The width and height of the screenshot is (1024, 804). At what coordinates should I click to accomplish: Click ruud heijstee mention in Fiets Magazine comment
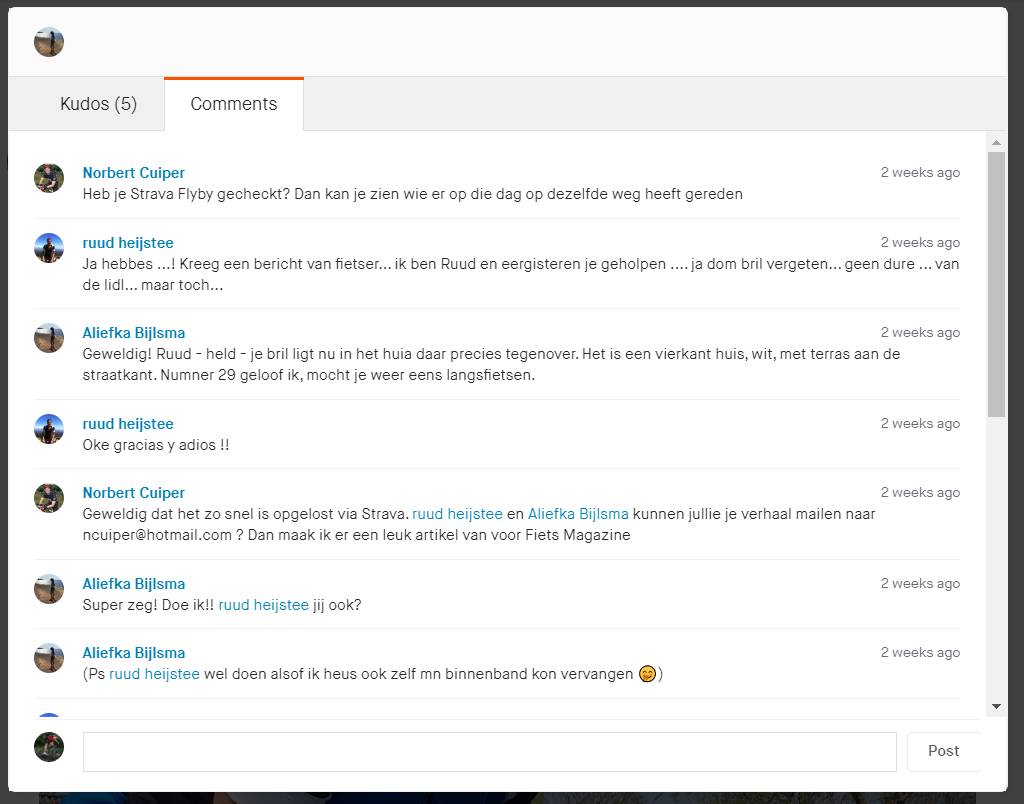coord(457,514)
